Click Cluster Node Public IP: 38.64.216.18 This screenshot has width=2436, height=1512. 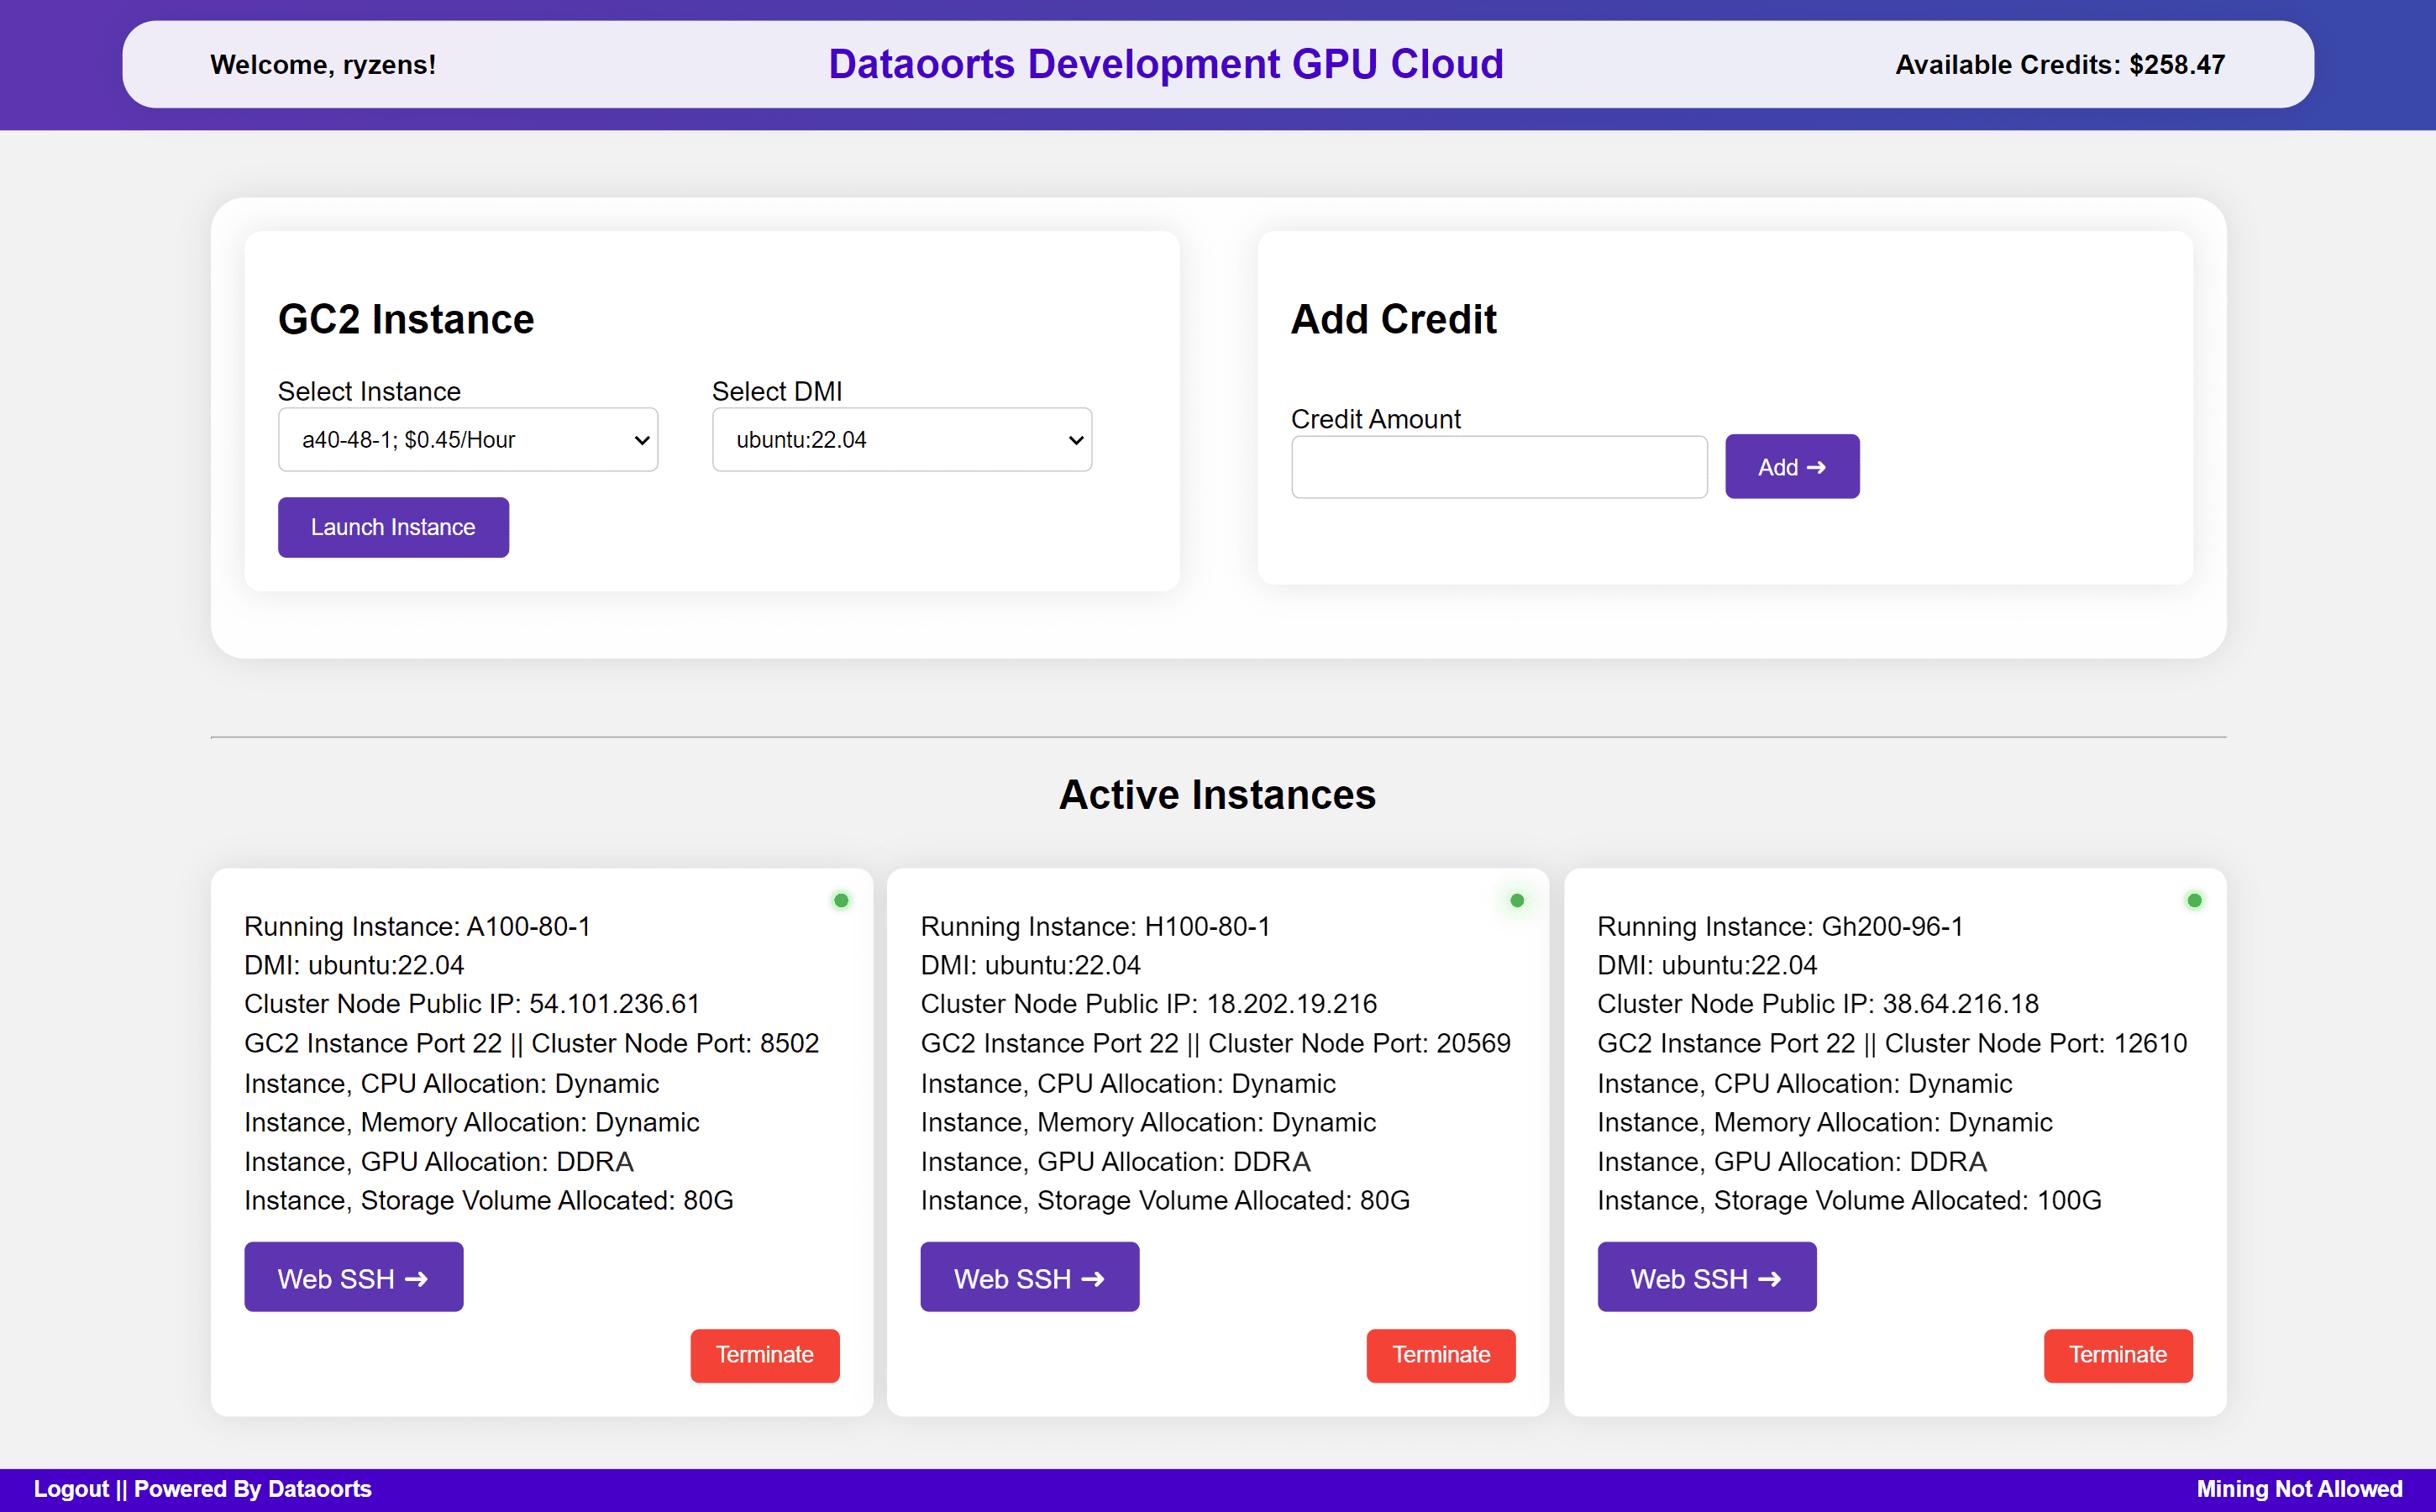click(1818, 1003)
